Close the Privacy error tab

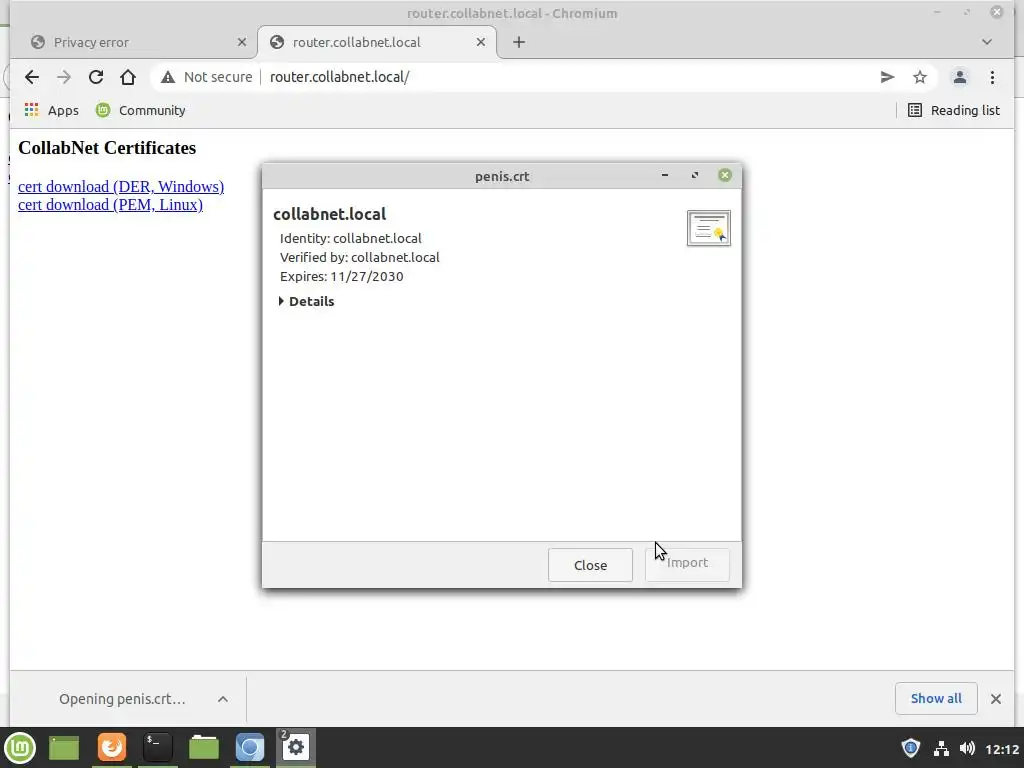click(x=242, y=42)
